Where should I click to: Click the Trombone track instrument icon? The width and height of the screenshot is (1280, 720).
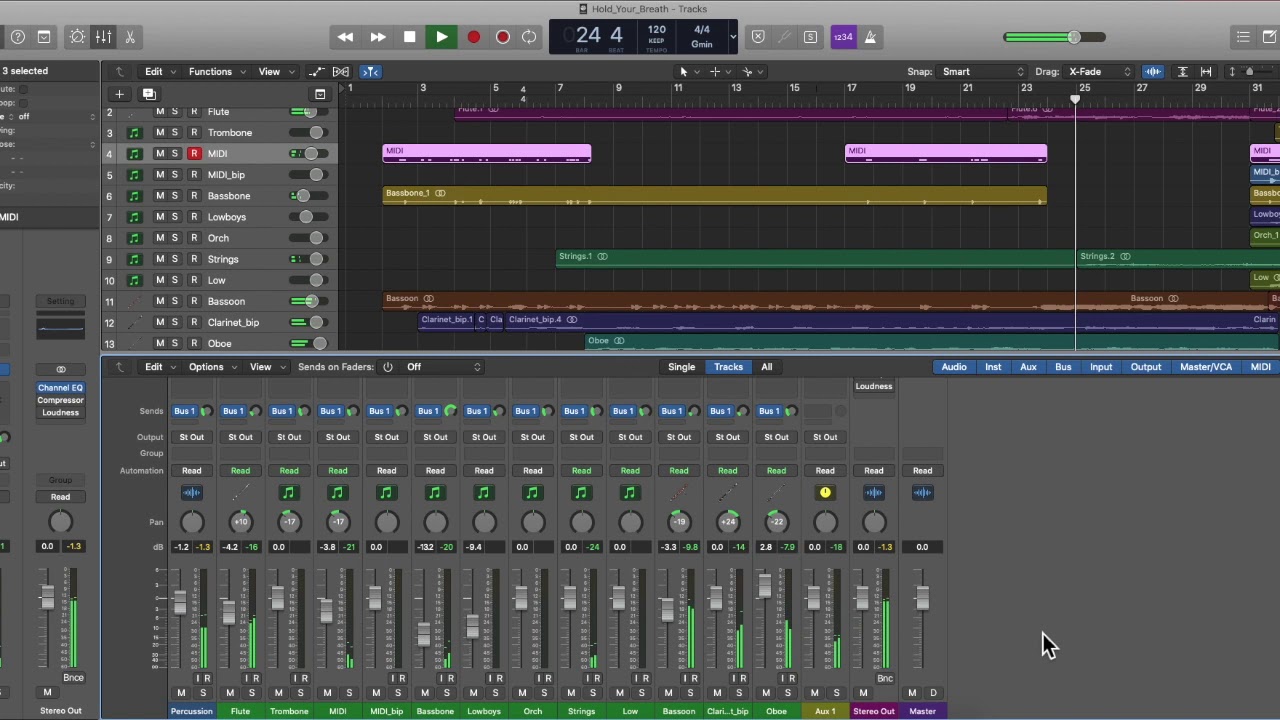tap(134, 133)
